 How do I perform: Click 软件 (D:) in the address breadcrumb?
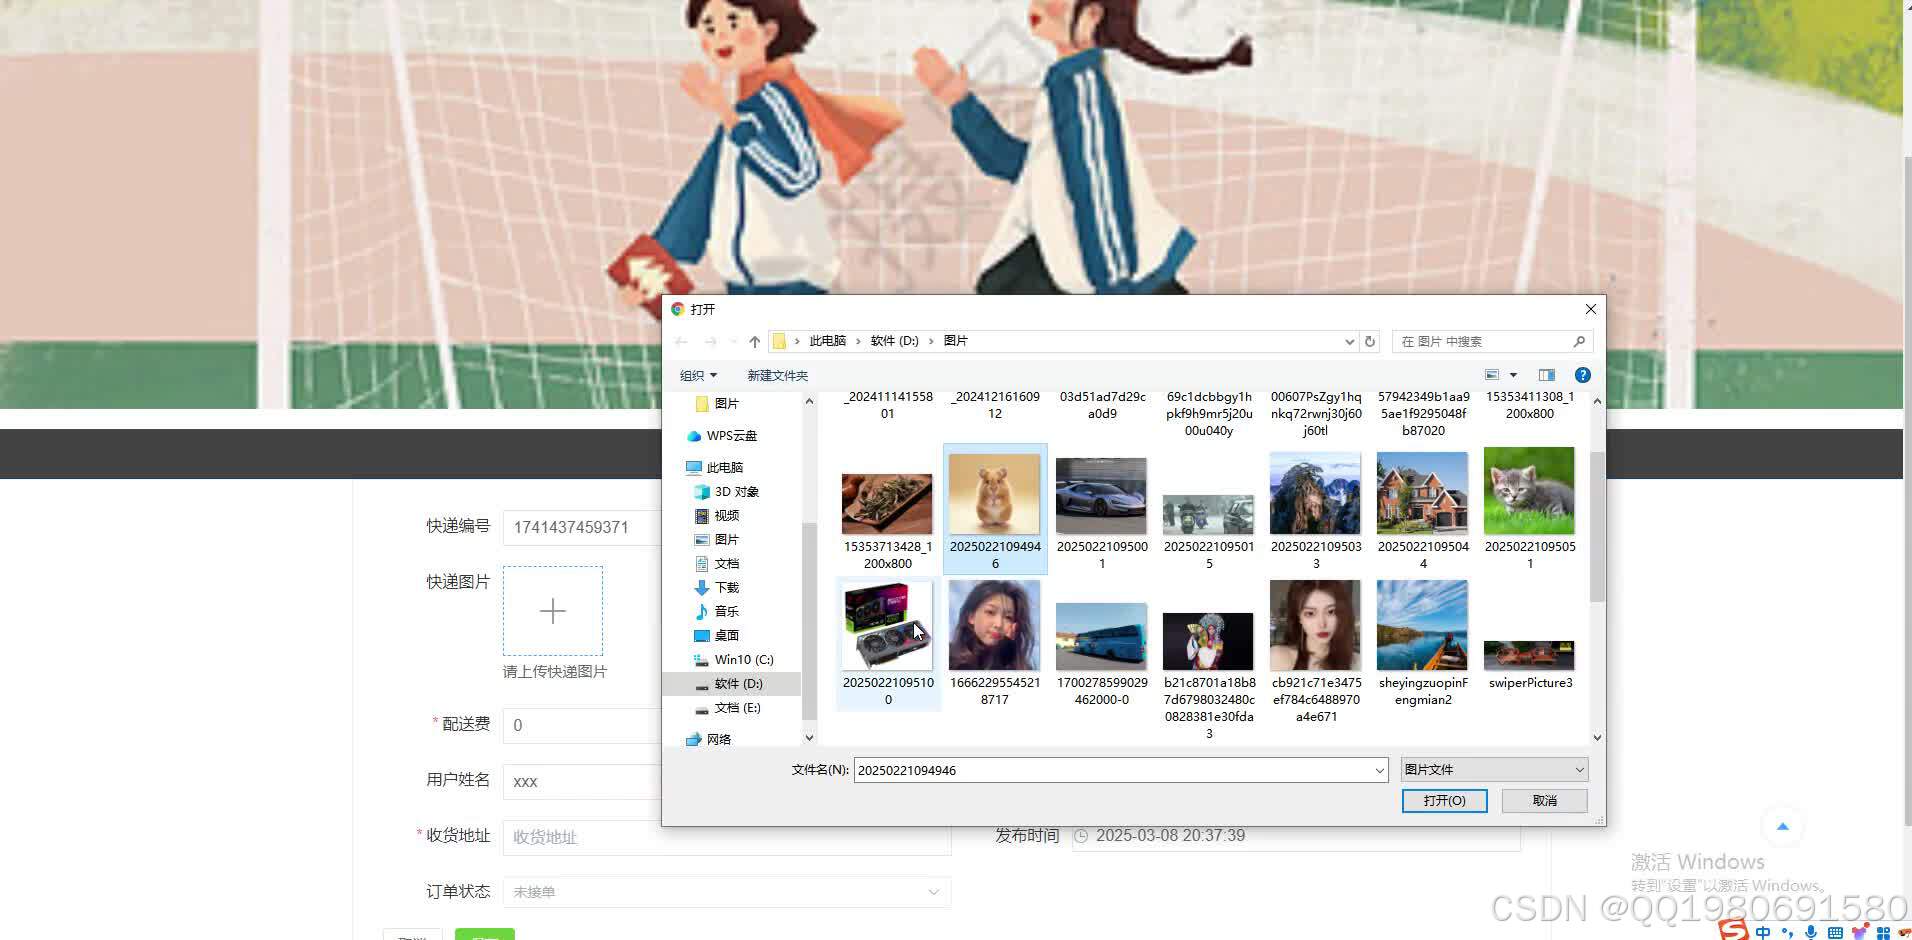coord(894,341)
